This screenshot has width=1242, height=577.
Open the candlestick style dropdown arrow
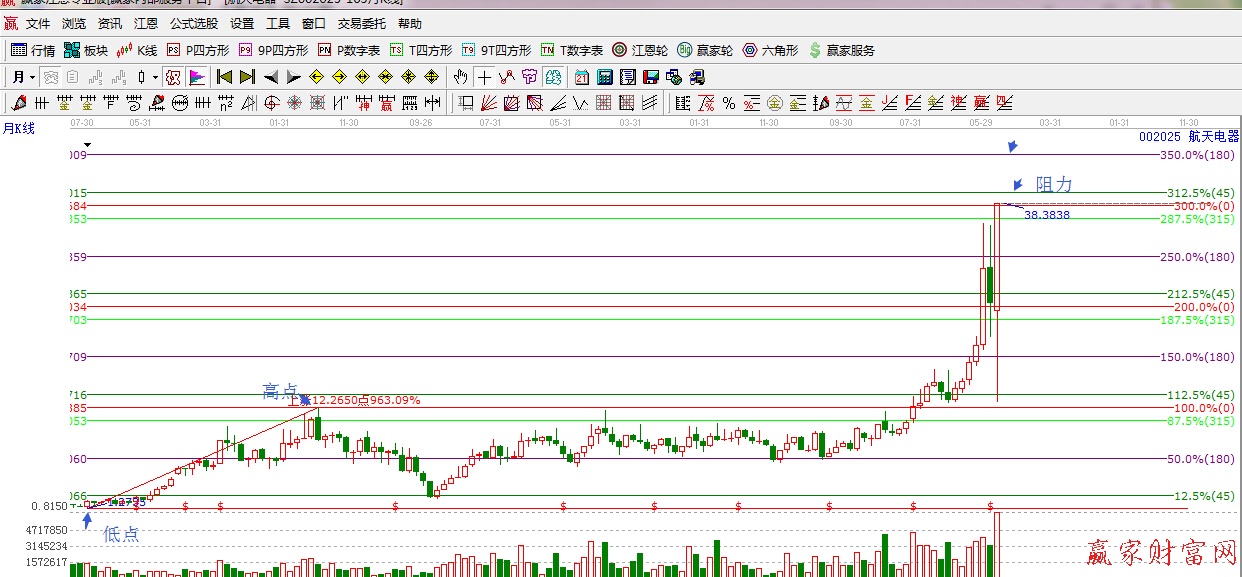[155, 77]
